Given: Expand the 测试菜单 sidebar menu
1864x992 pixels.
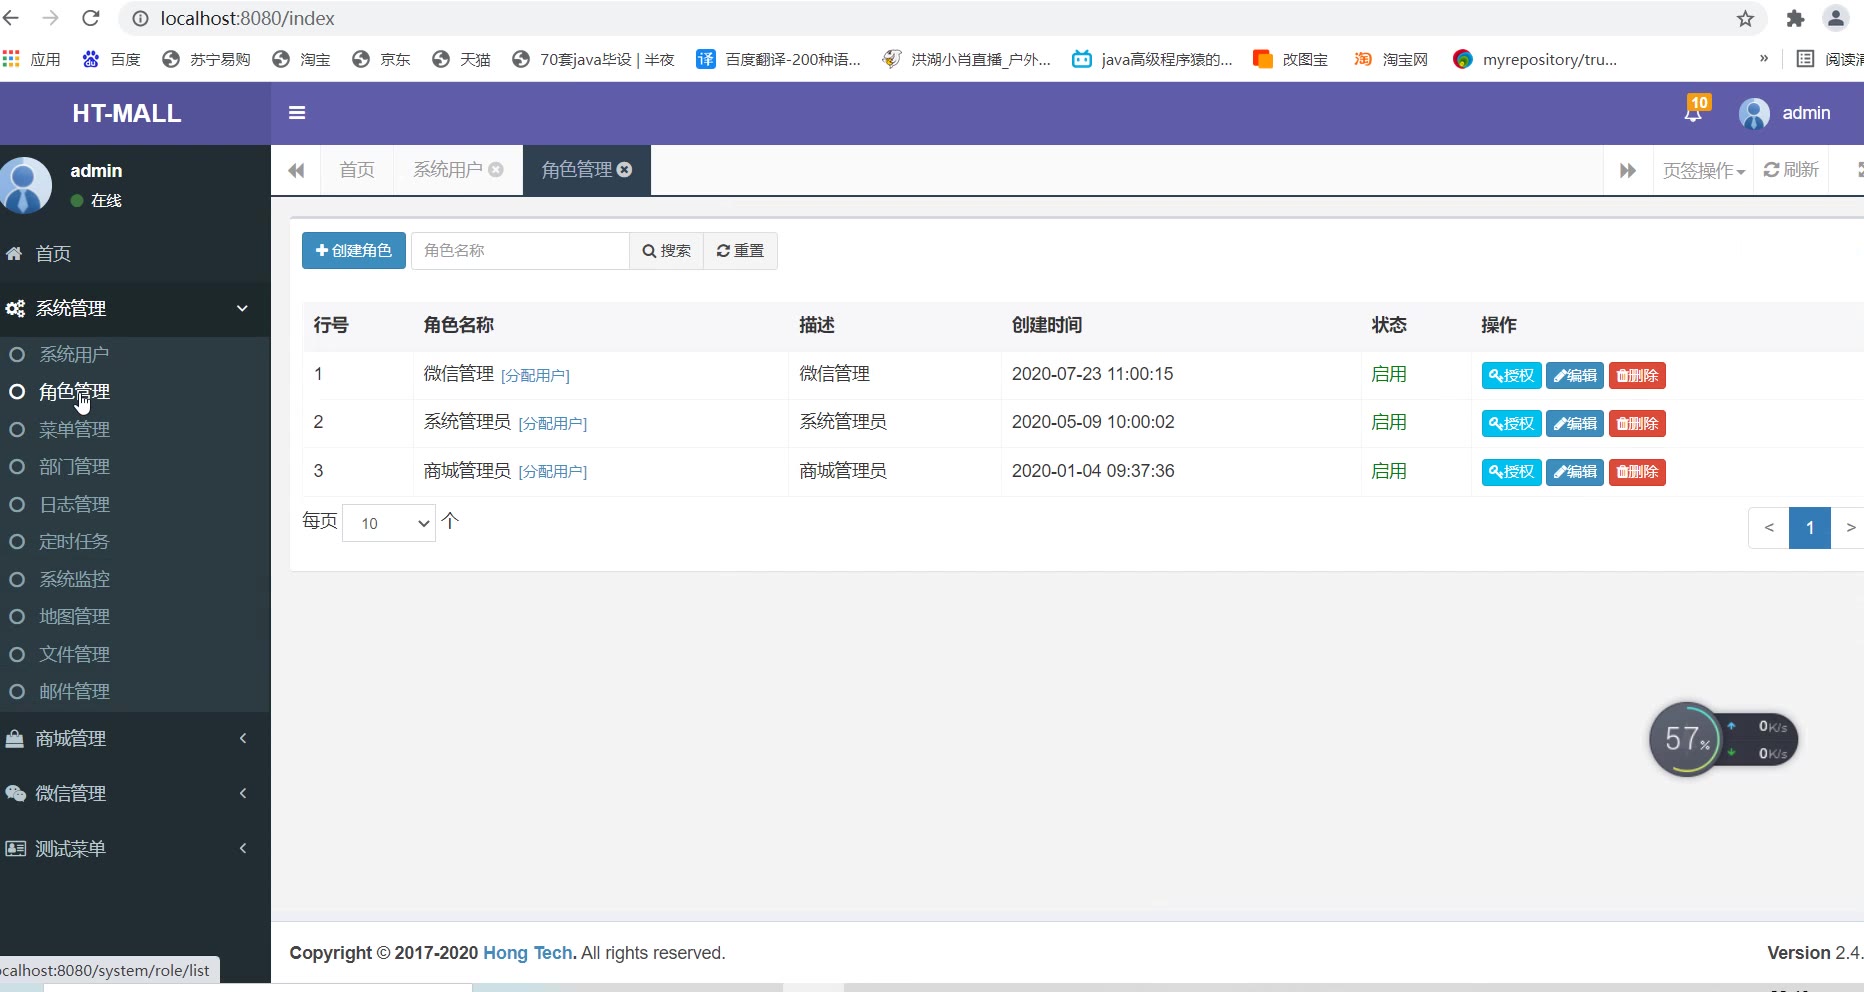Looking at the screenshot, I should 135,849.
